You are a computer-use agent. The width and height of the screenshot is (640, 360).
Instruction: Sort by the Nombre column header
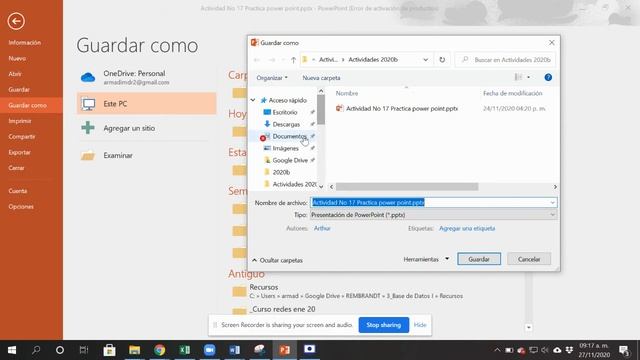pos(347,93)
